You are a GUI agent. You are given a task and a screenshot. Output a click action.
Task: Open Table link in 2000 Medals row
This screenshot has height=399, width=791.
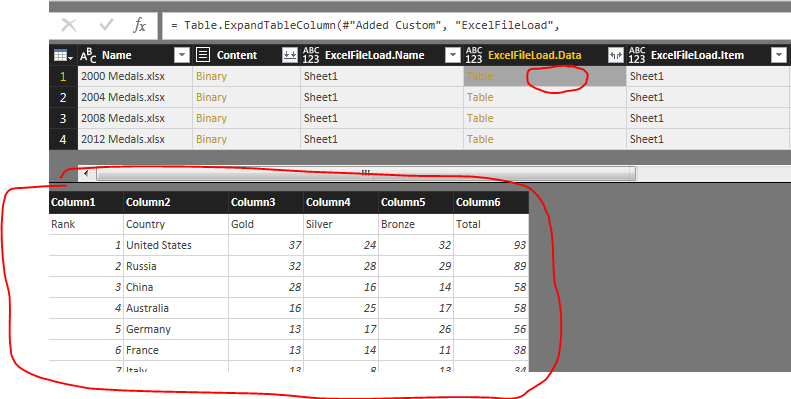tap(480, 77)
